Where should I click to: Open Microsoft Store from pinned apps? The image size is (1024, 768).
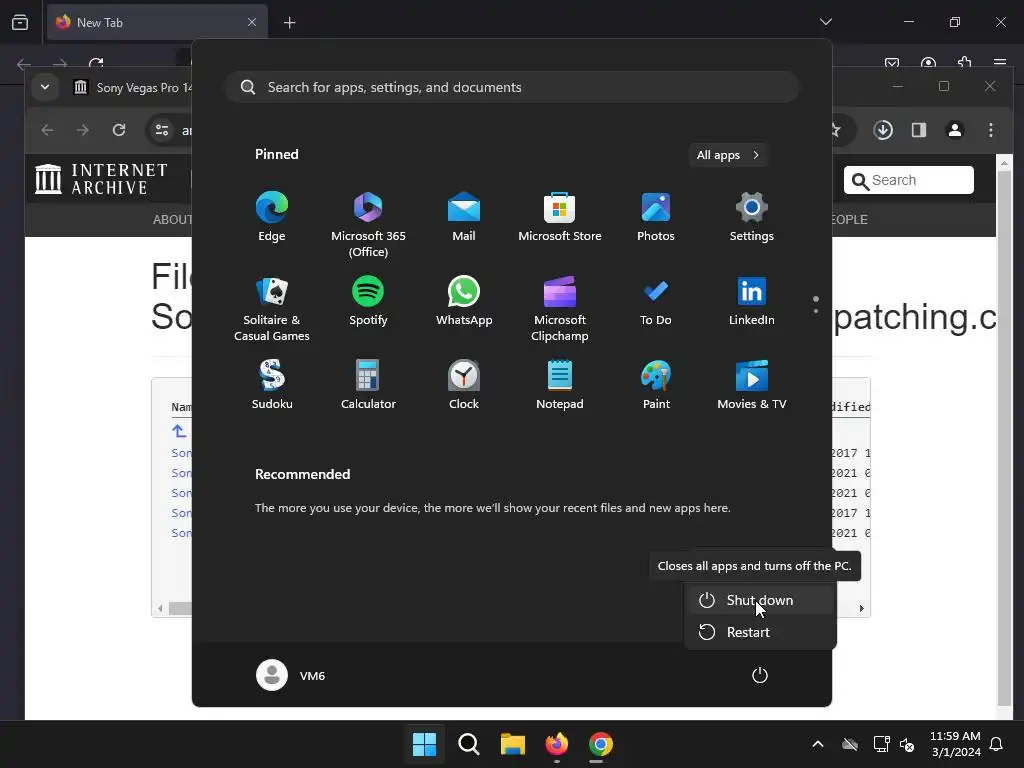[560, 217]
